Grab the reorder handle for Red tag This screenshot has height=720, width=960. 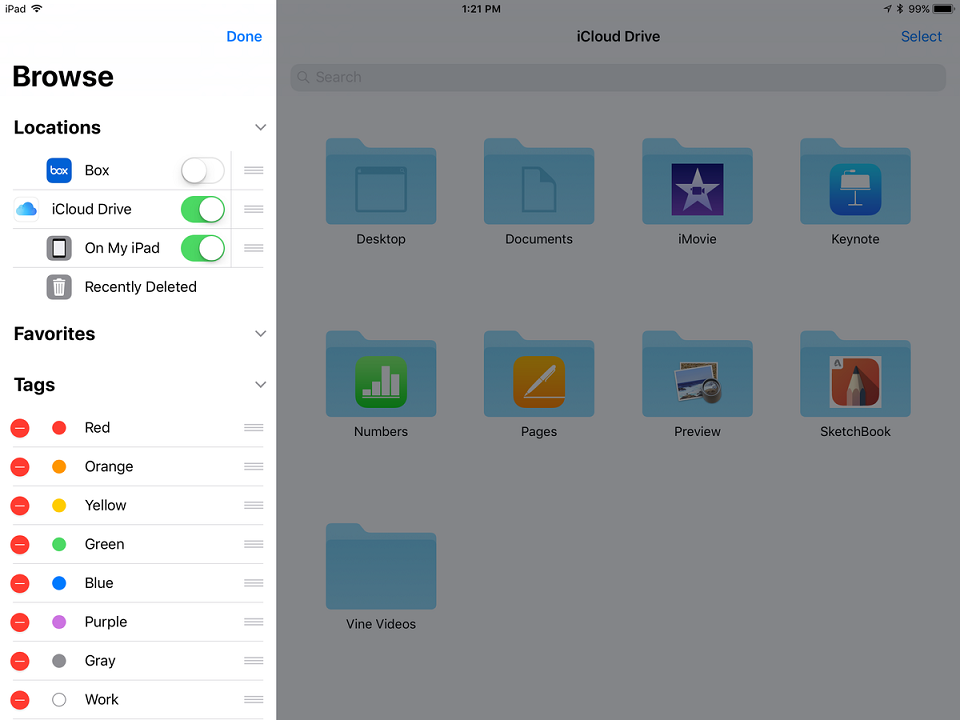tap(253, 427)
